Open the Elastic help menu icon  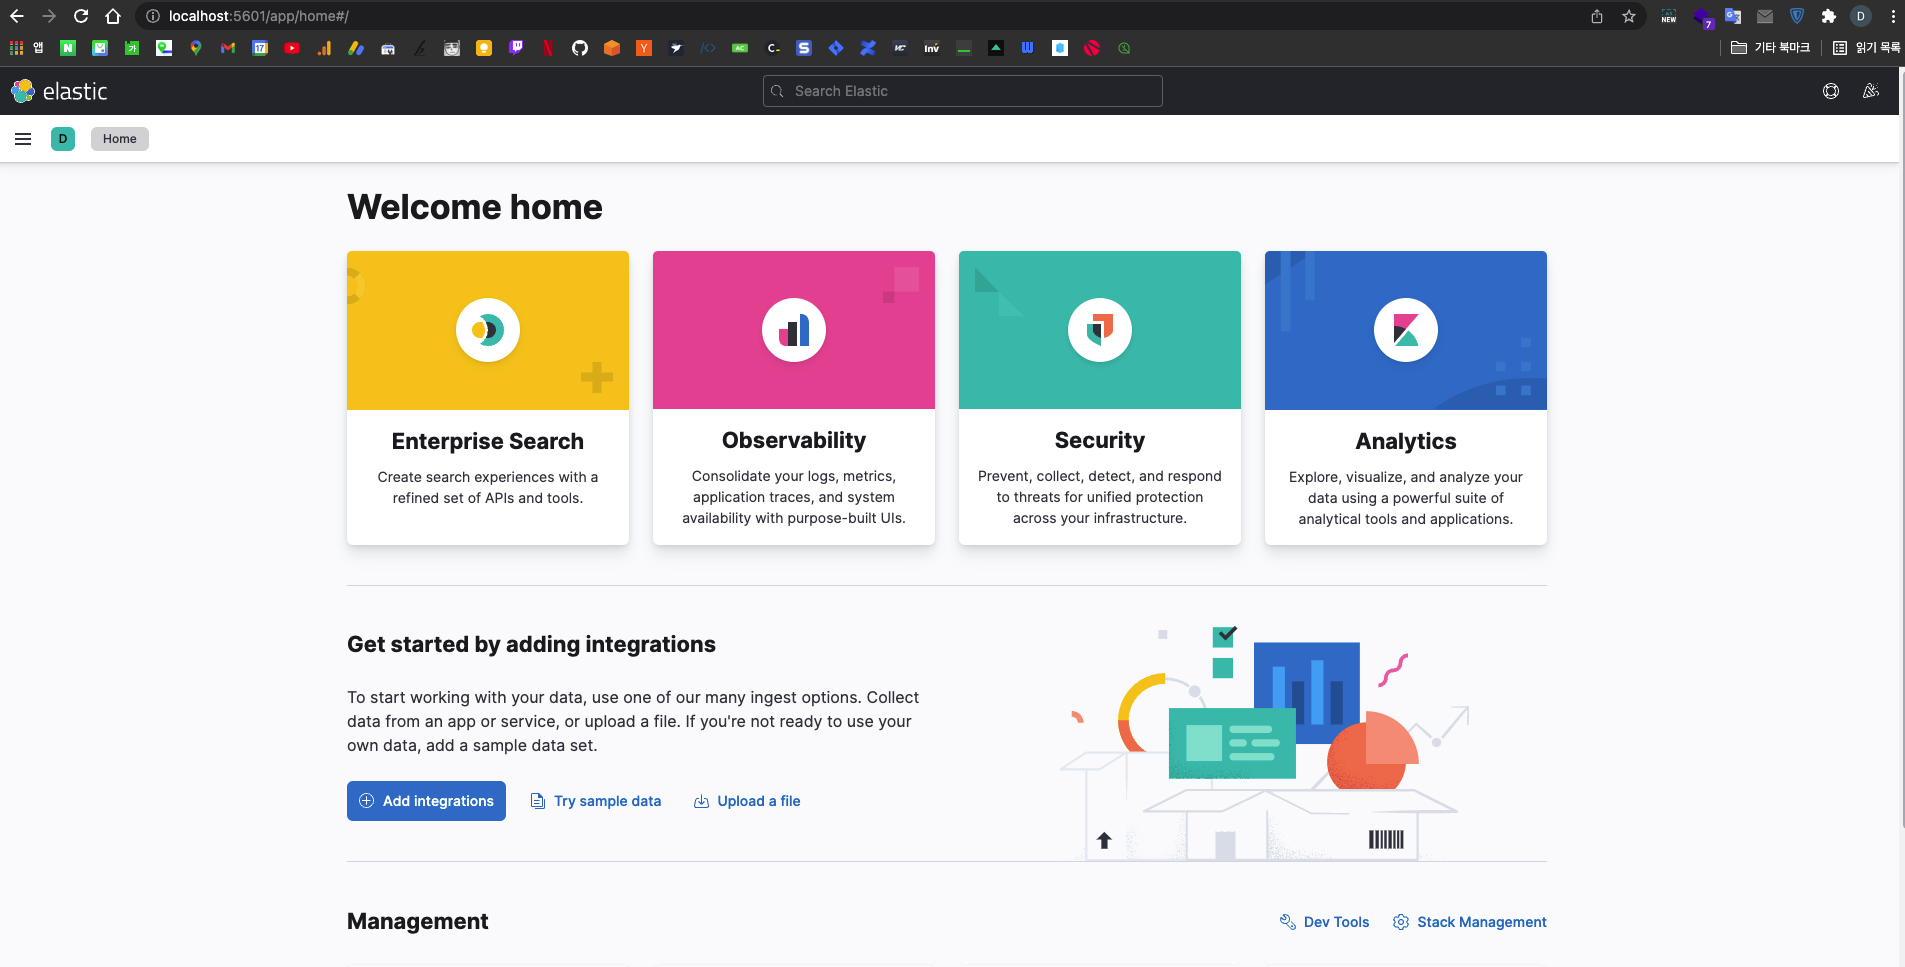(1831, 91)
